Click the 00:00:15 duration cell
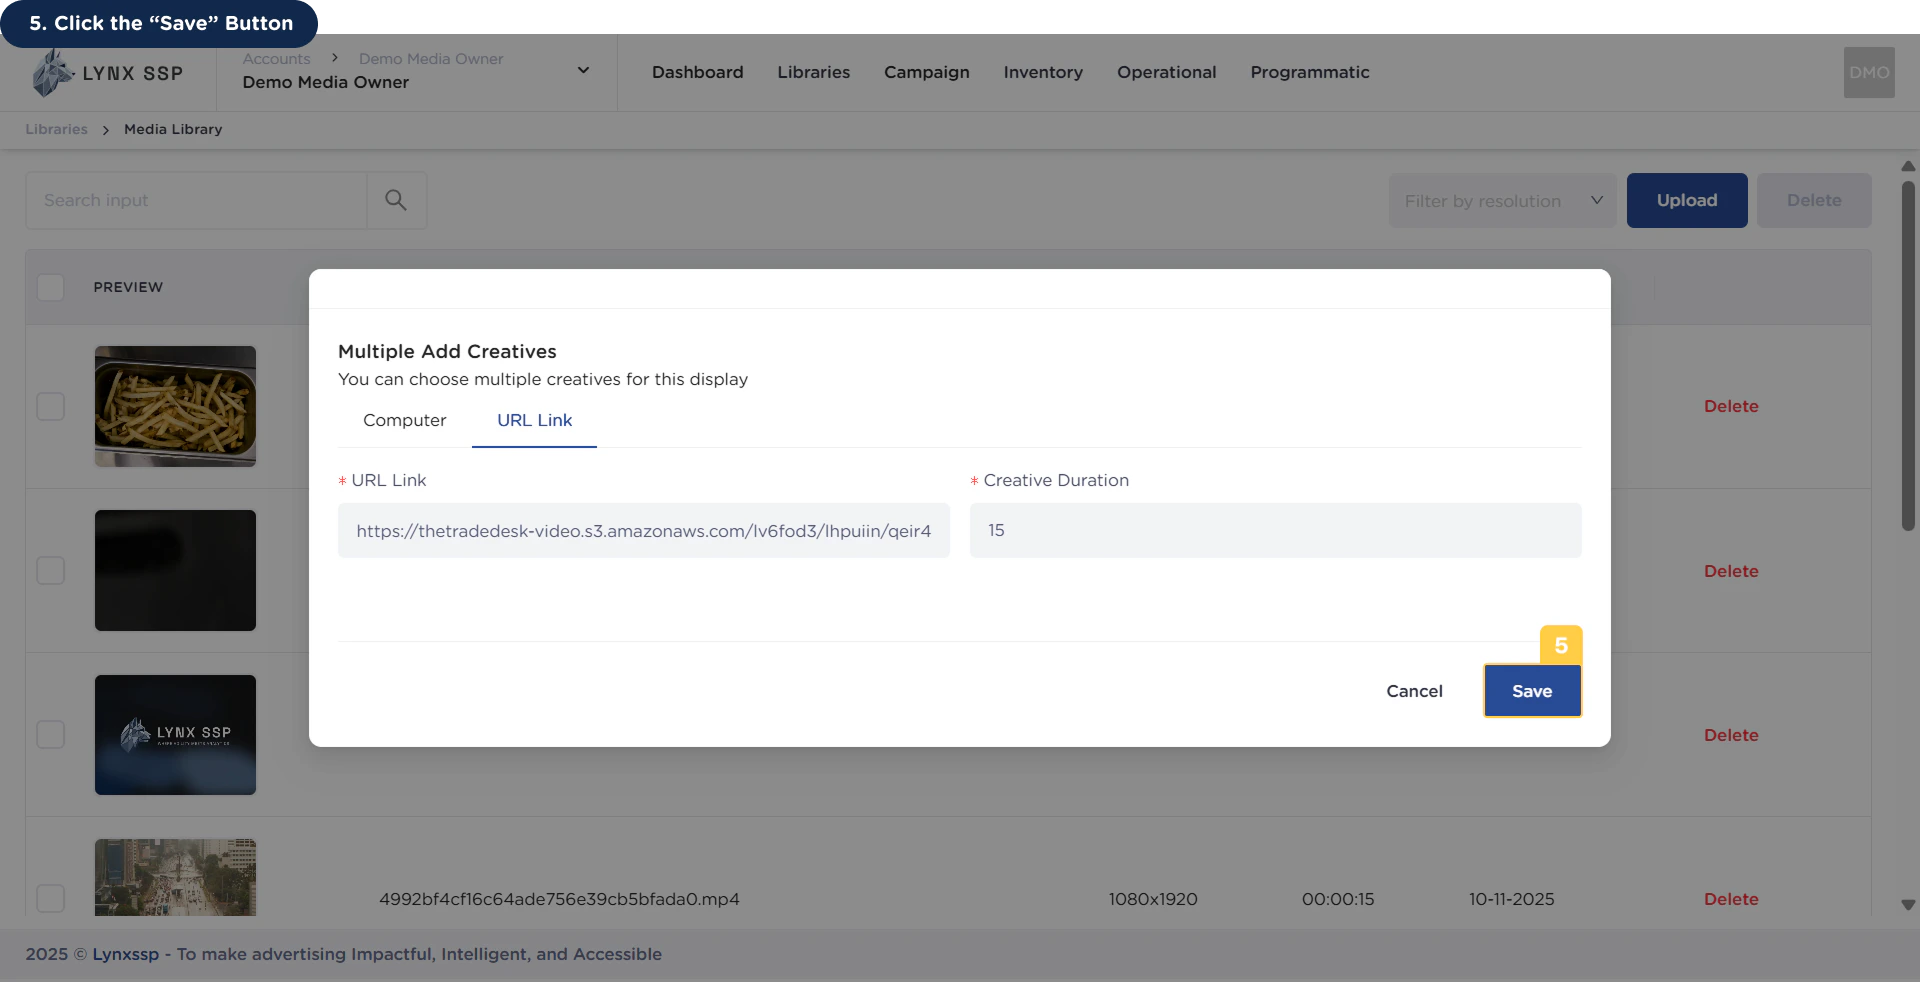1920x982 pixels. pos(1337,899)
